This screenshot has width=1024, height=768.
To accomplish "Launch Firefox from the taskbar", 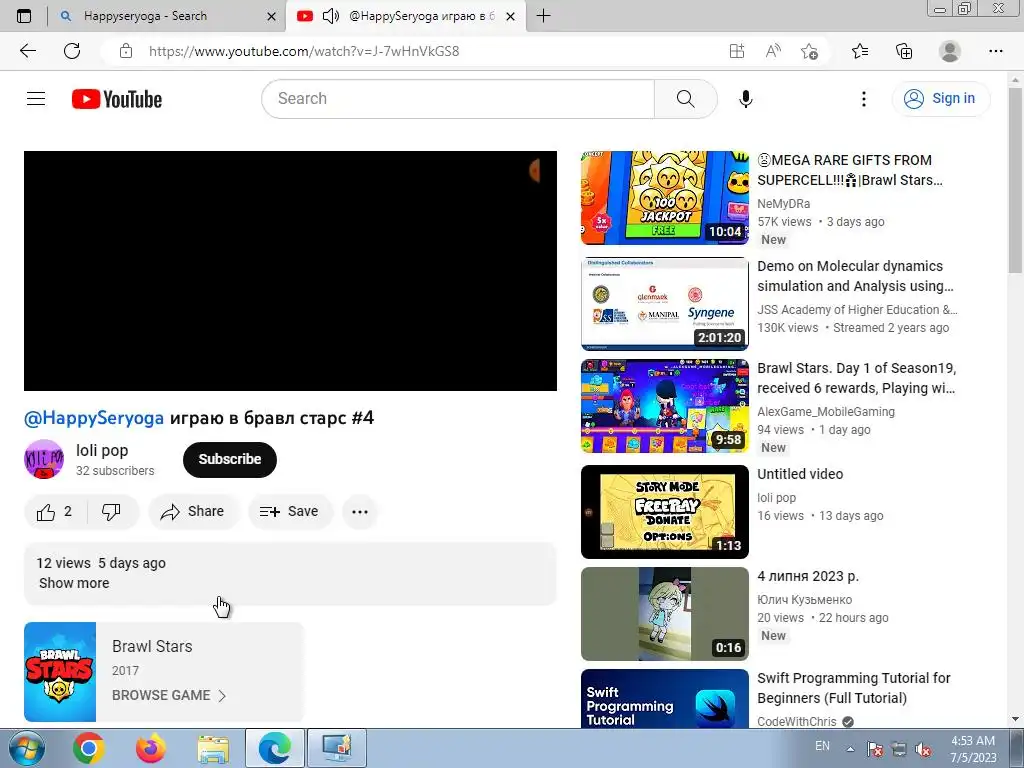I will [151, 748].
